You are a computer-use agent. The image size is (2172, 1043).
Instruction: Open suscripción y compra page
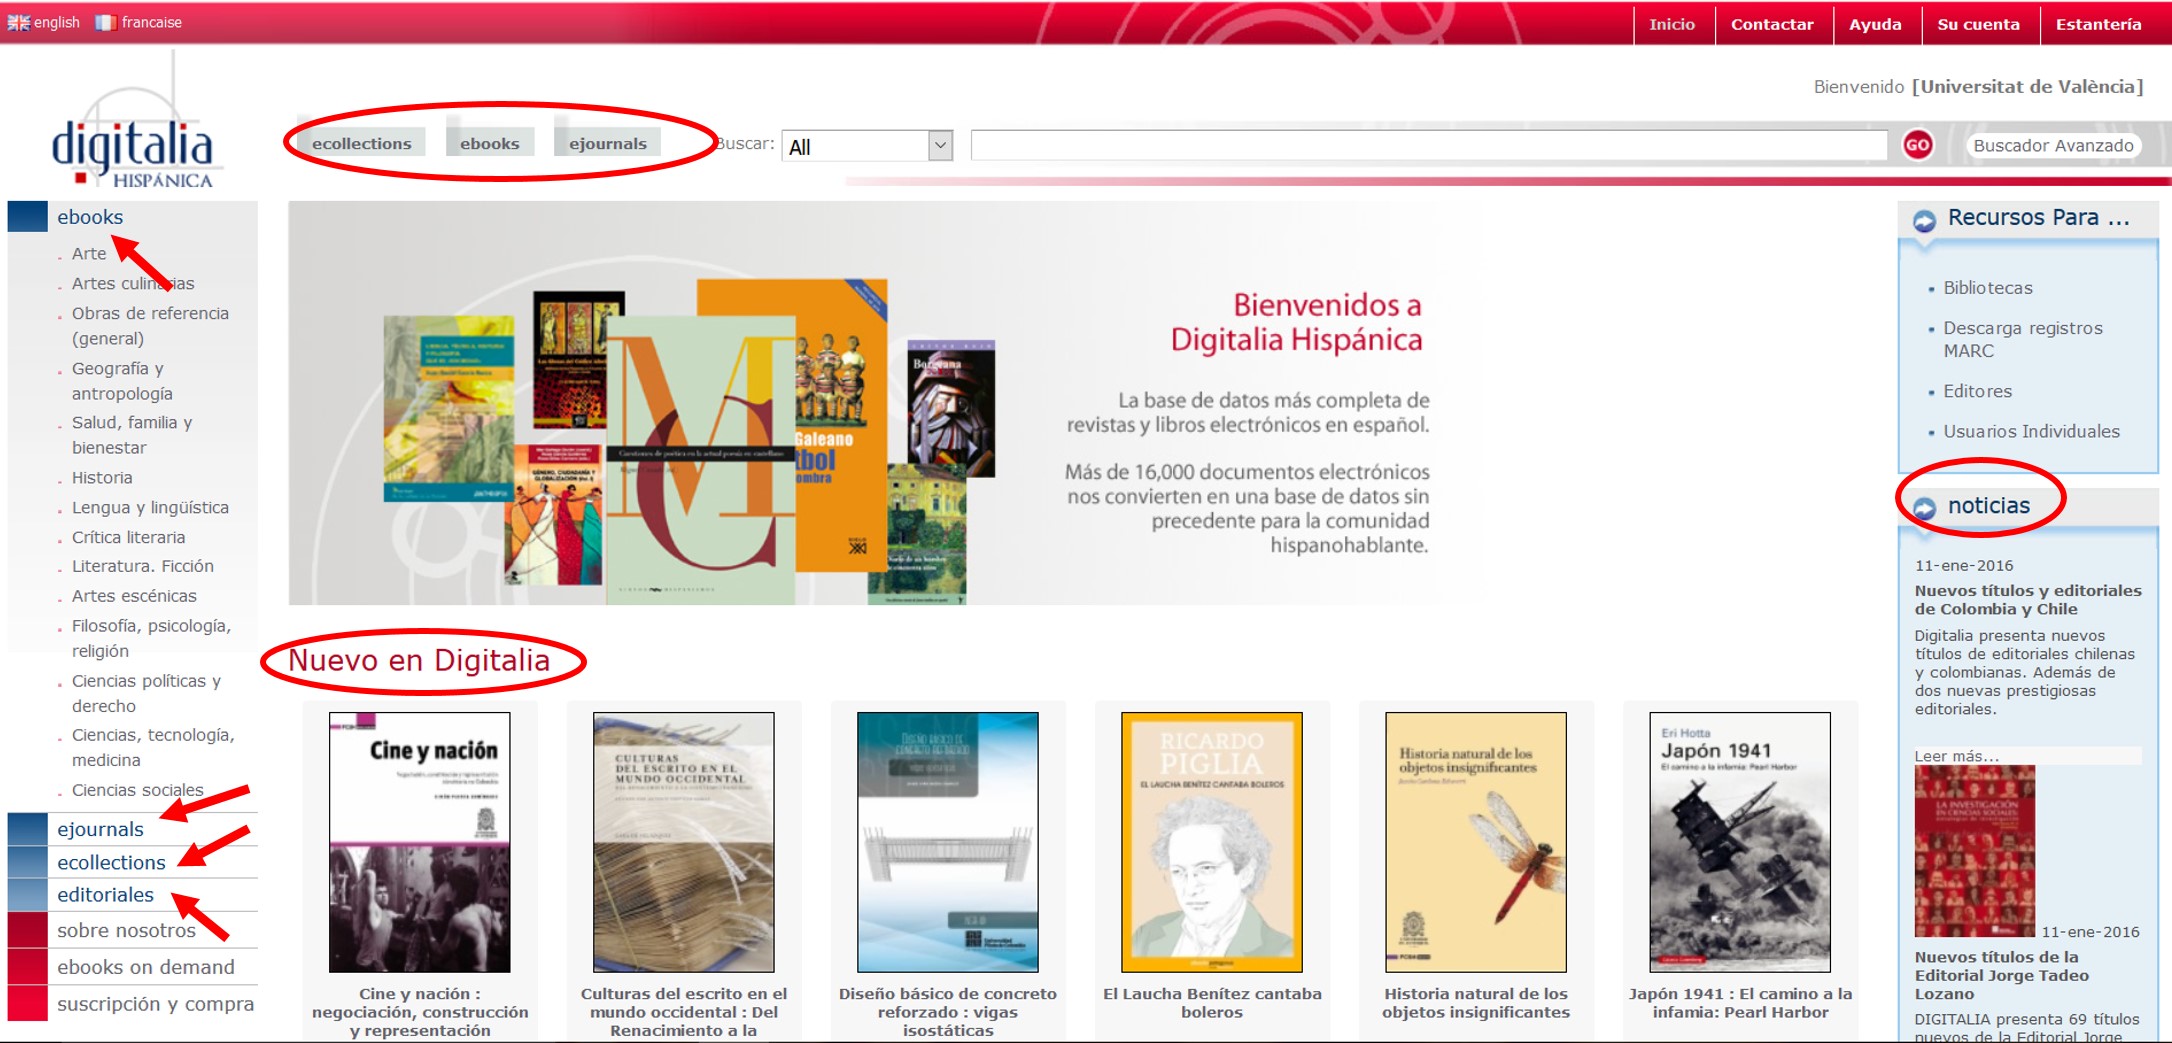point(155,1004)
